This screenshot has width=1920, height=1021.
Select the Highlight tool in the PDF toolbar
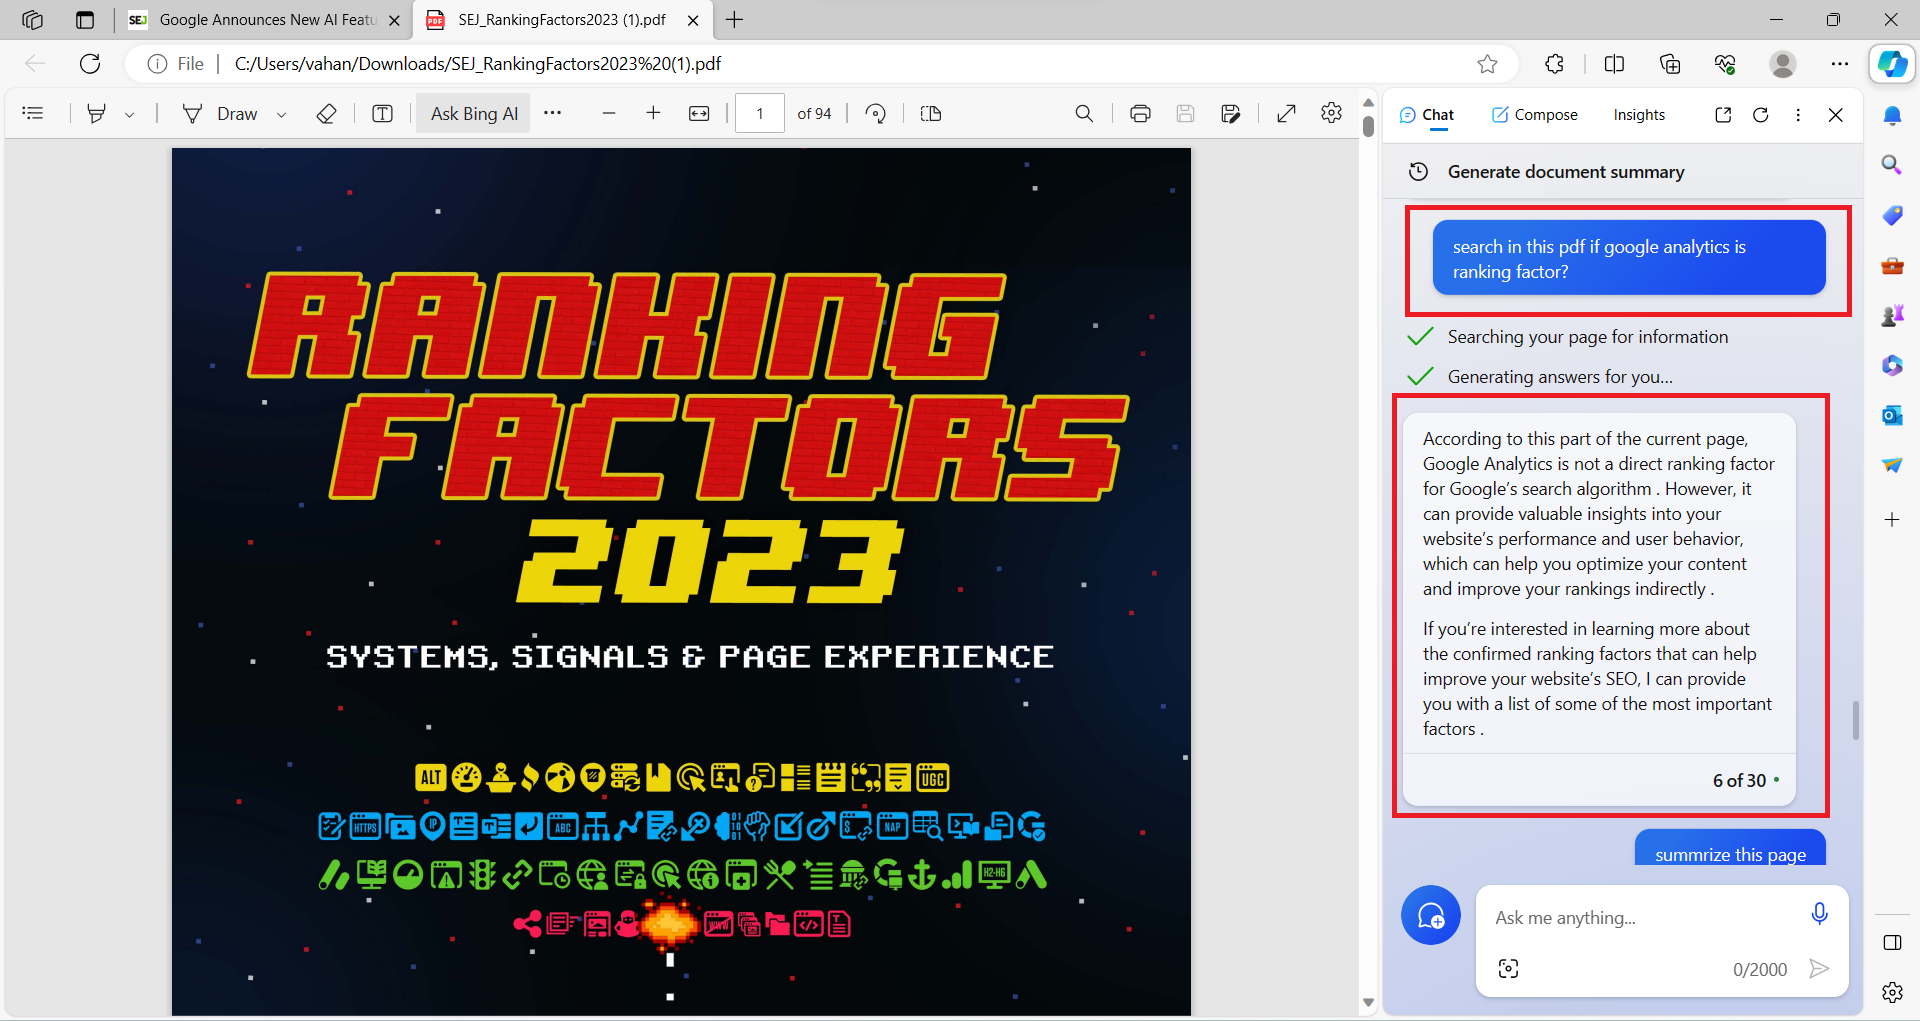coord(96,113)
